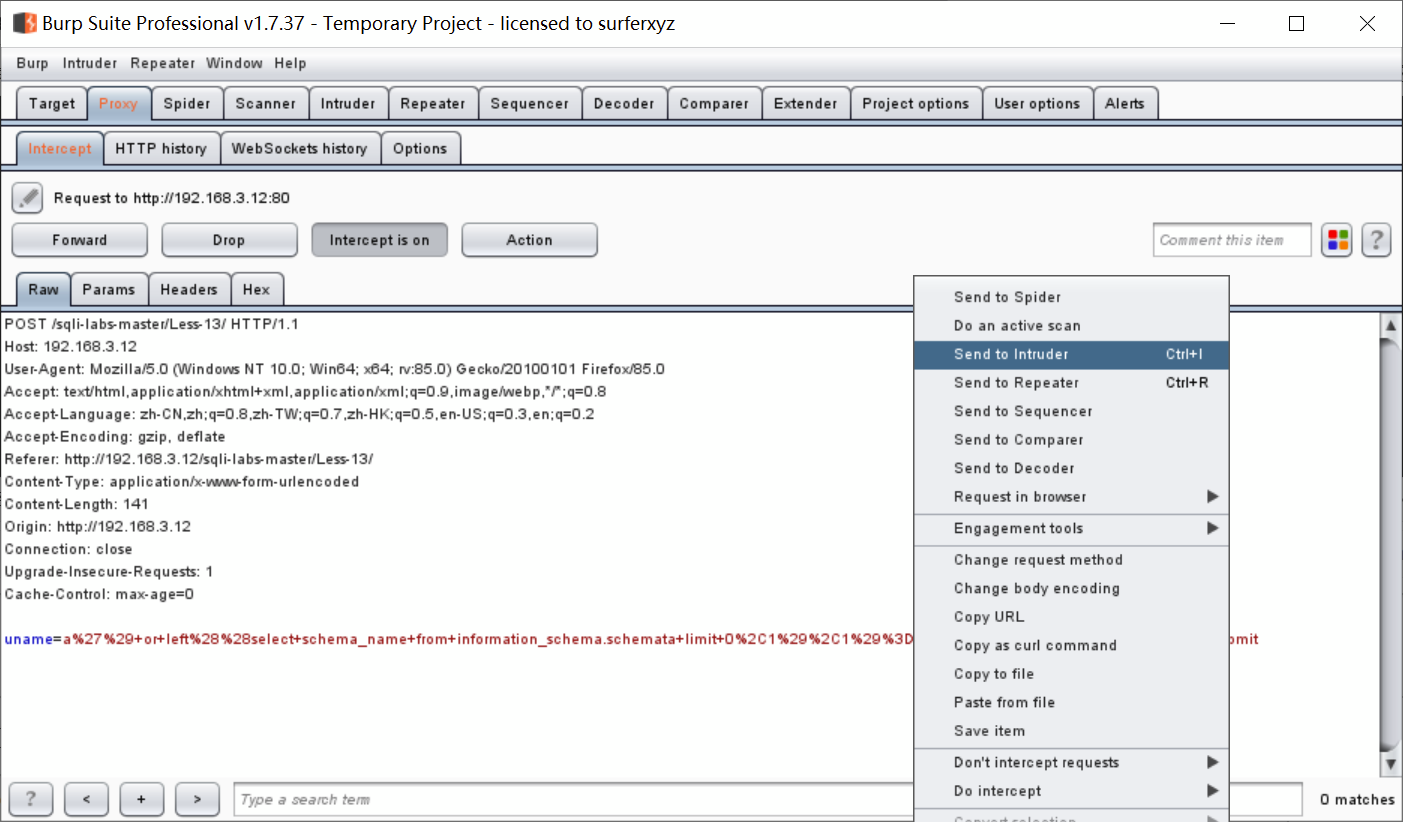Click the scrollbar down arrow
This screenshot has width=1403, height=822.
[x=1390, y=765]
